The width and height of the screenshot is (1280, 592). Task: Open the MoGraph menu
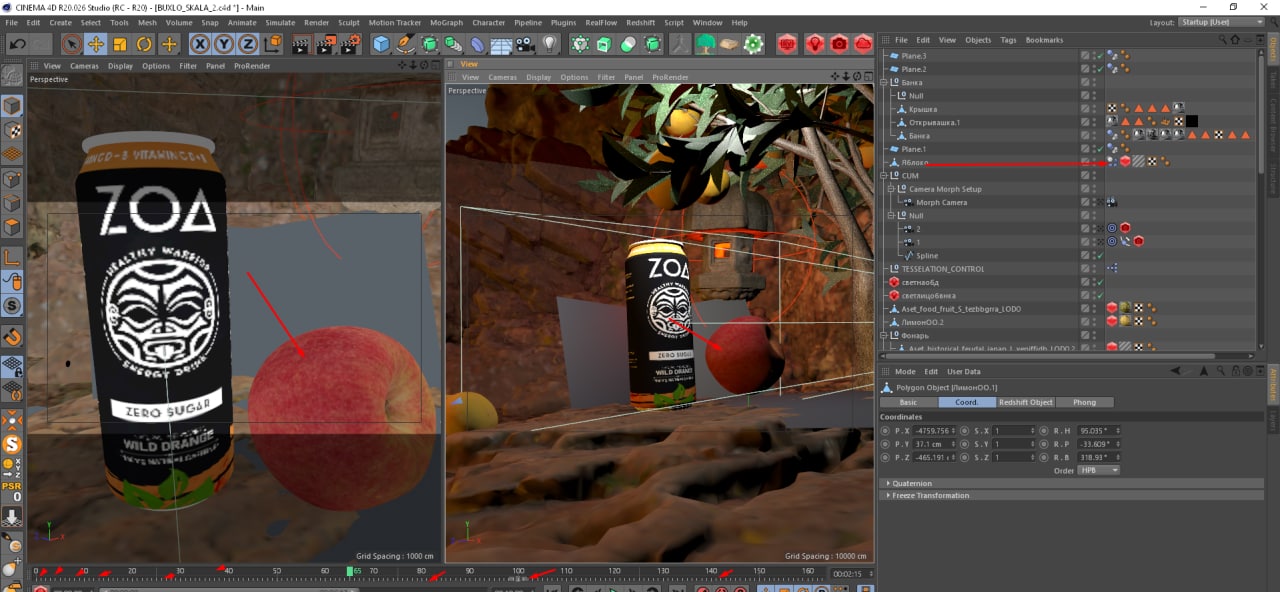click(446, 22)
